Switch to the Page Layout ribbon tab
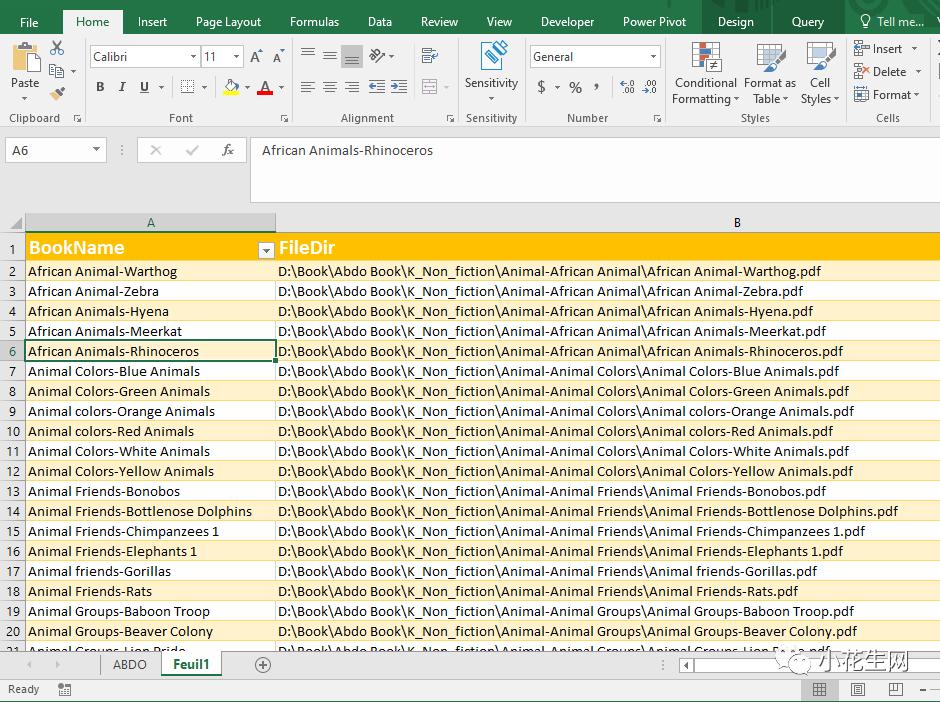The height and width of the screenshot is (702, 940). coord(228,21)
